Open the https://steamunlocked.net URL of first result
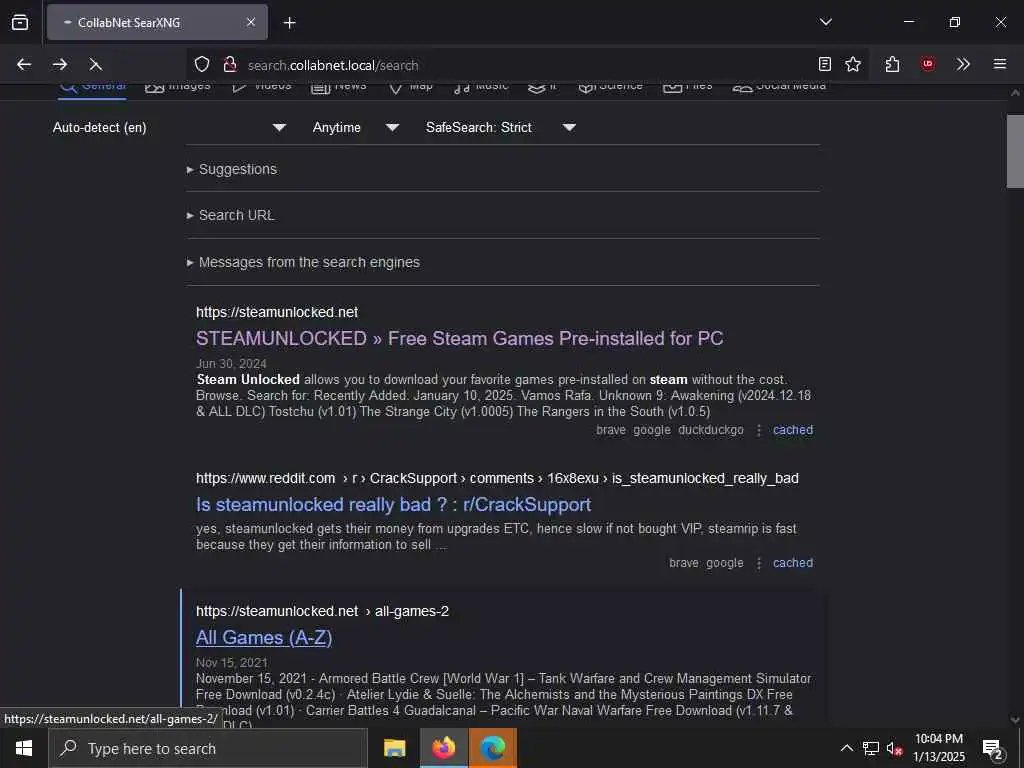 click(x=277, y=312)
